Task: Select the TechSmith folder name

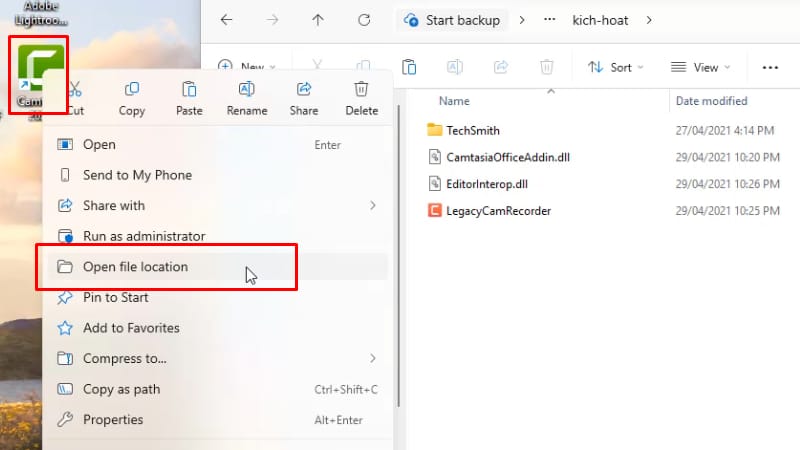Action: coord(473,130)
